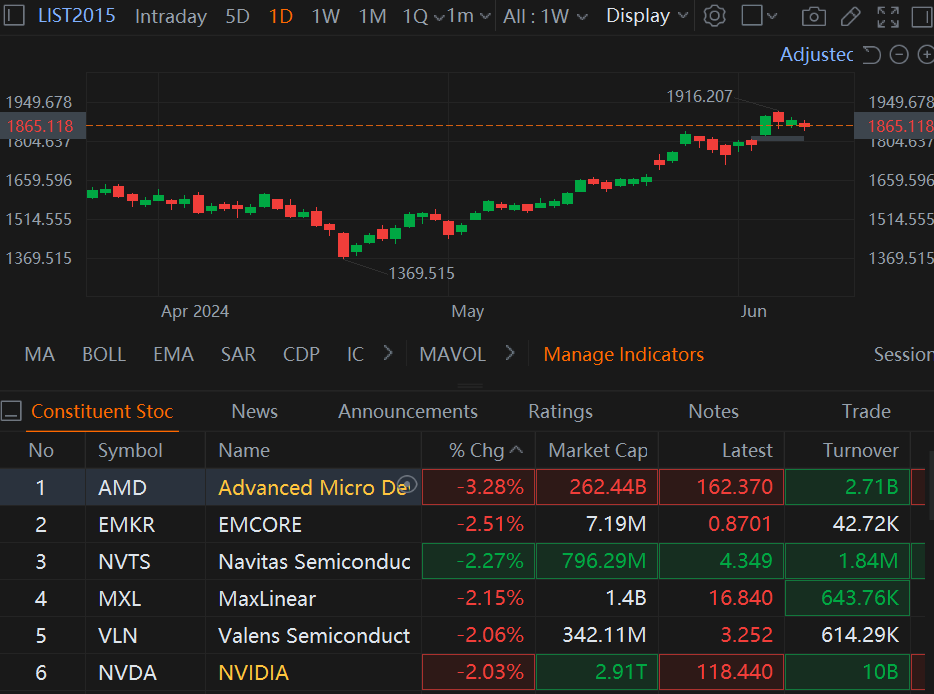This screenshot has height=694, width=934.
Task: Click the Navitas Semiconductor name
Action: coord(314,561)
